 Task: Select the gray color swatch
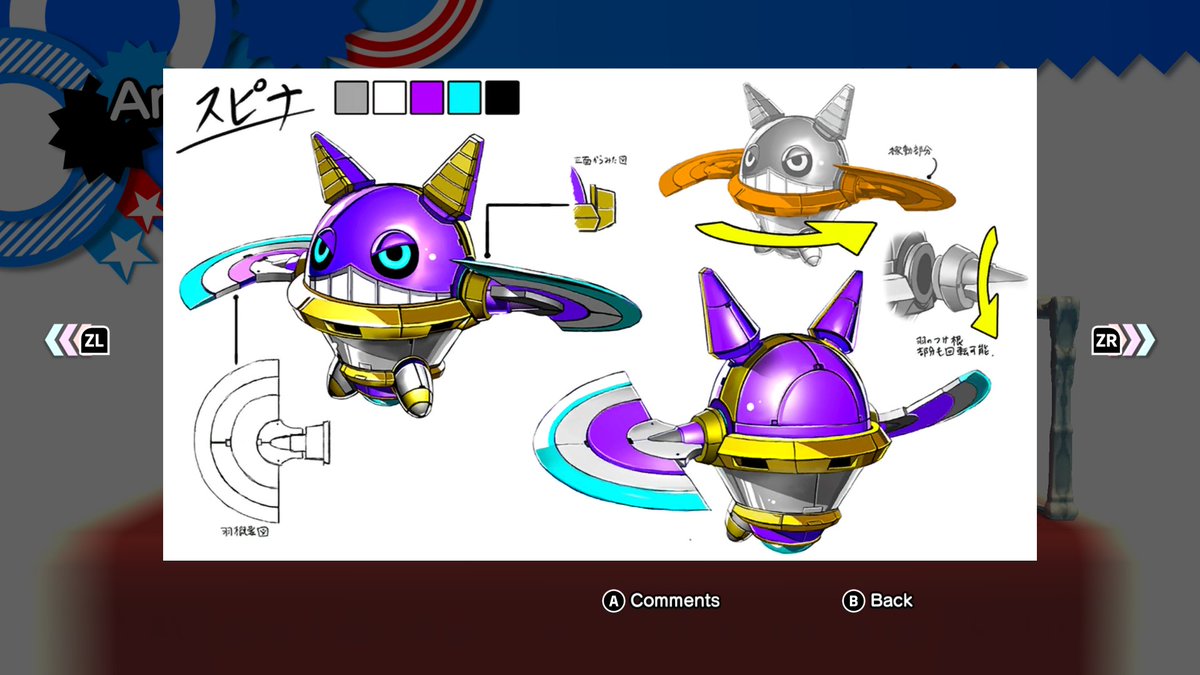tap(351, 98)
